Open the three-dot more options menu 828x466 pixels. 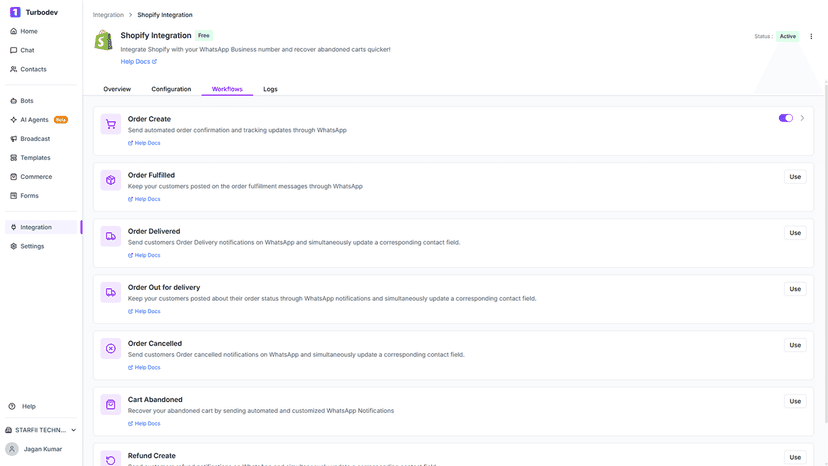click(x=811, y=36)
